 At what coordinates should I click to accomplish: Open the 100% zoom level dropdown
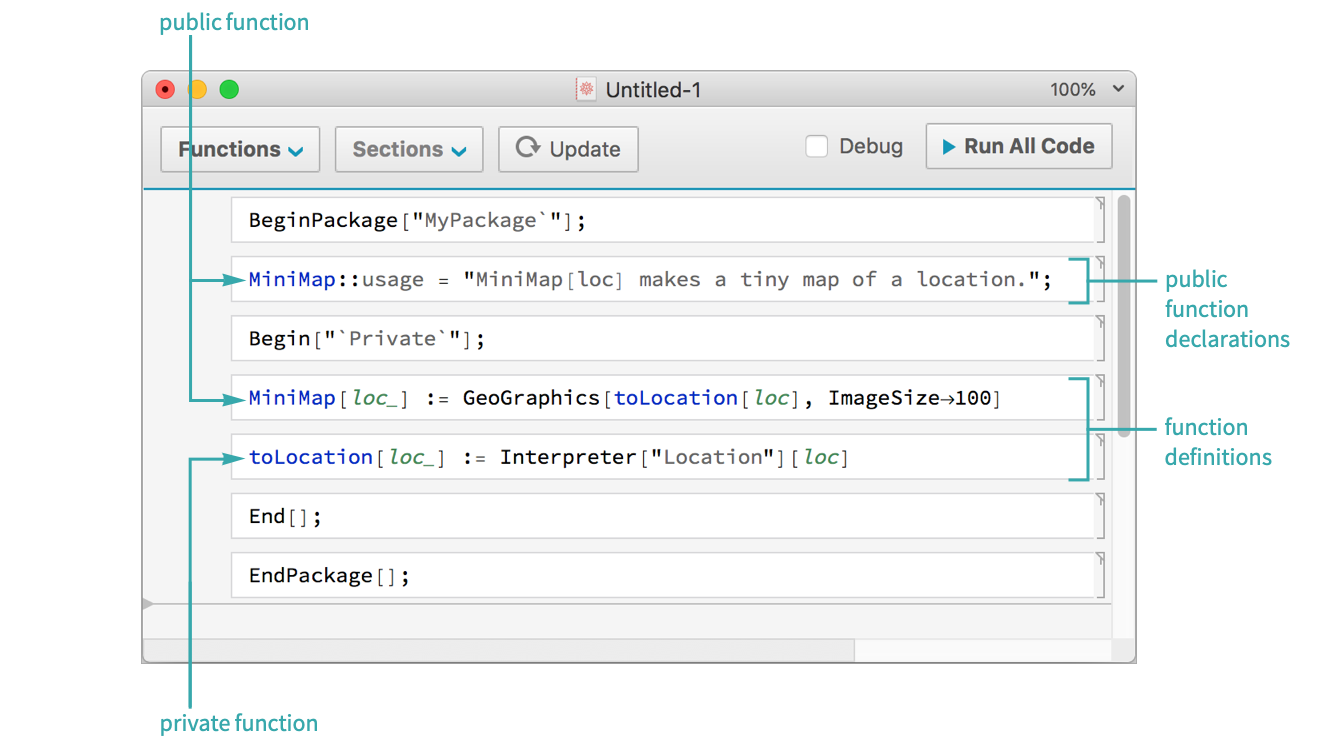[1086, 90]
